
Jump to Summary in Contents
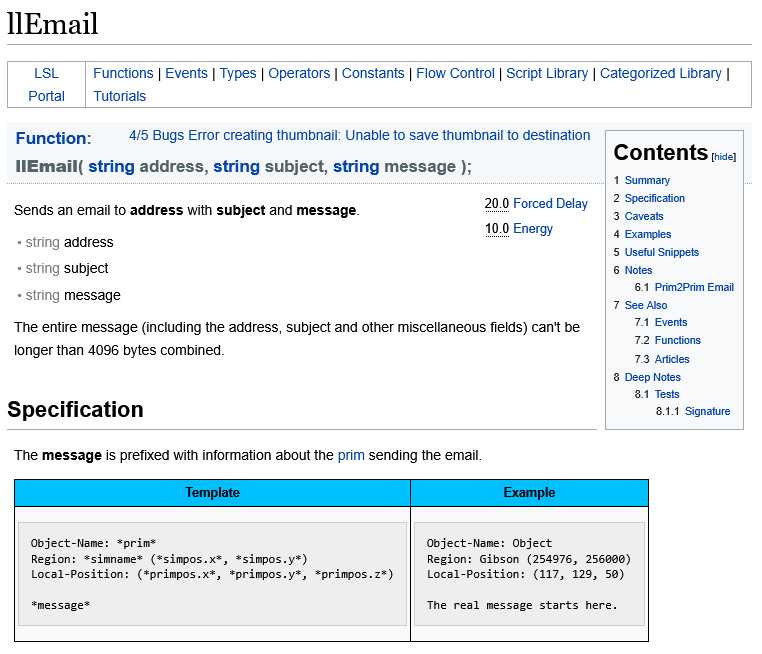[x=647, y=180]
